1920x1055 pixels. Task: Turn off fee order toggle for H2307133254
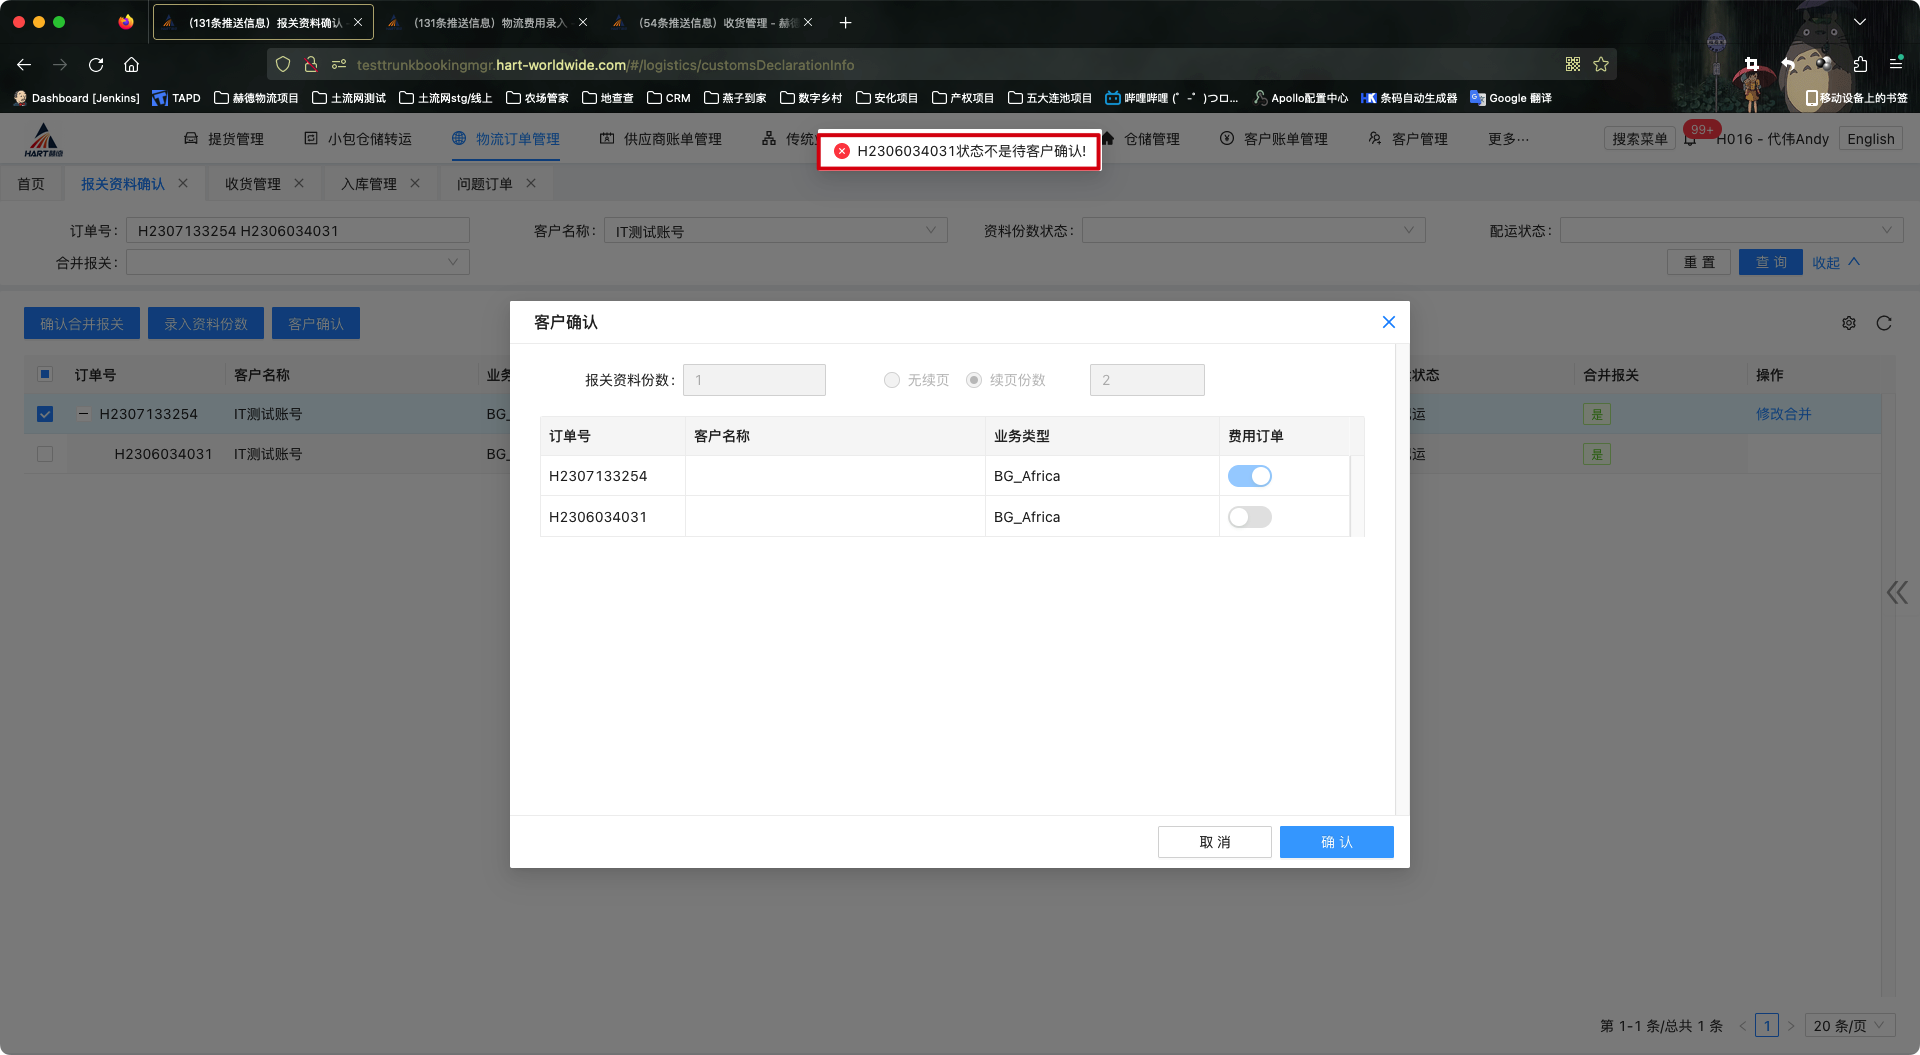[x=1249, y=476]
